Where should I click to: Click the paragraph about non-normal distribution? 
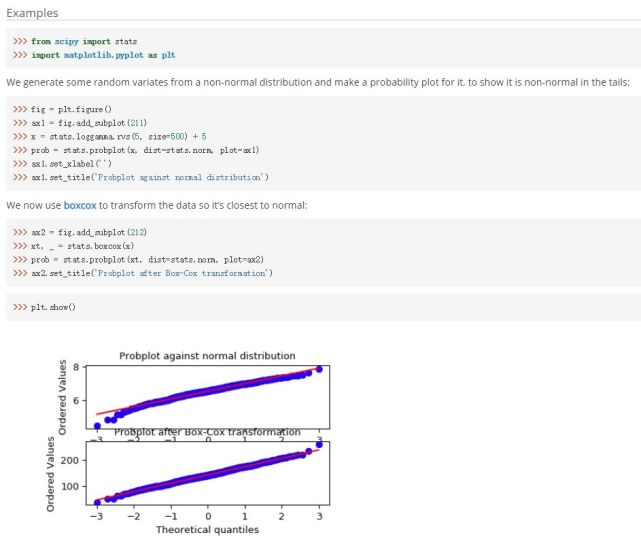(318, 82)
